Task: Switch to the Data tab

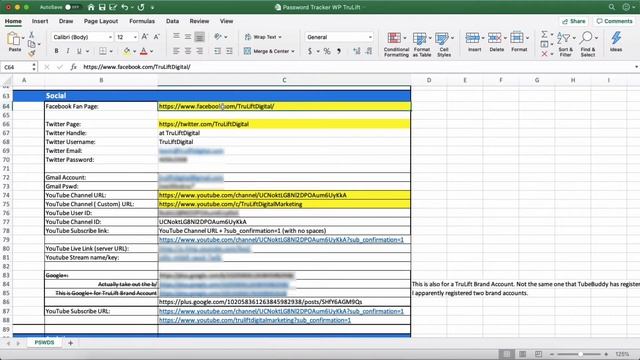Action: pyautogui.click(x=172, y=21)
